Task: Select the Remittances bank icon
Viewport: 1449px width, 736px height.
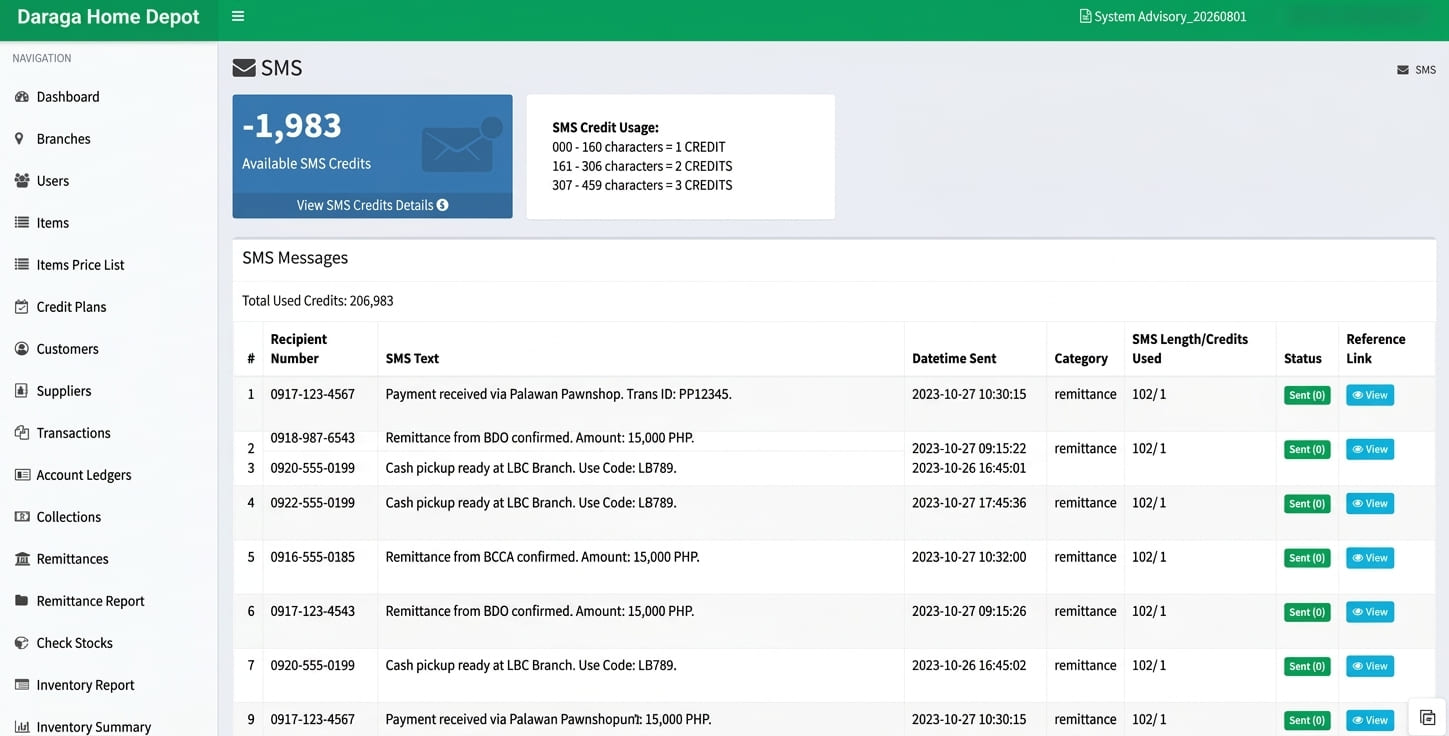Action: pos(21,559)
